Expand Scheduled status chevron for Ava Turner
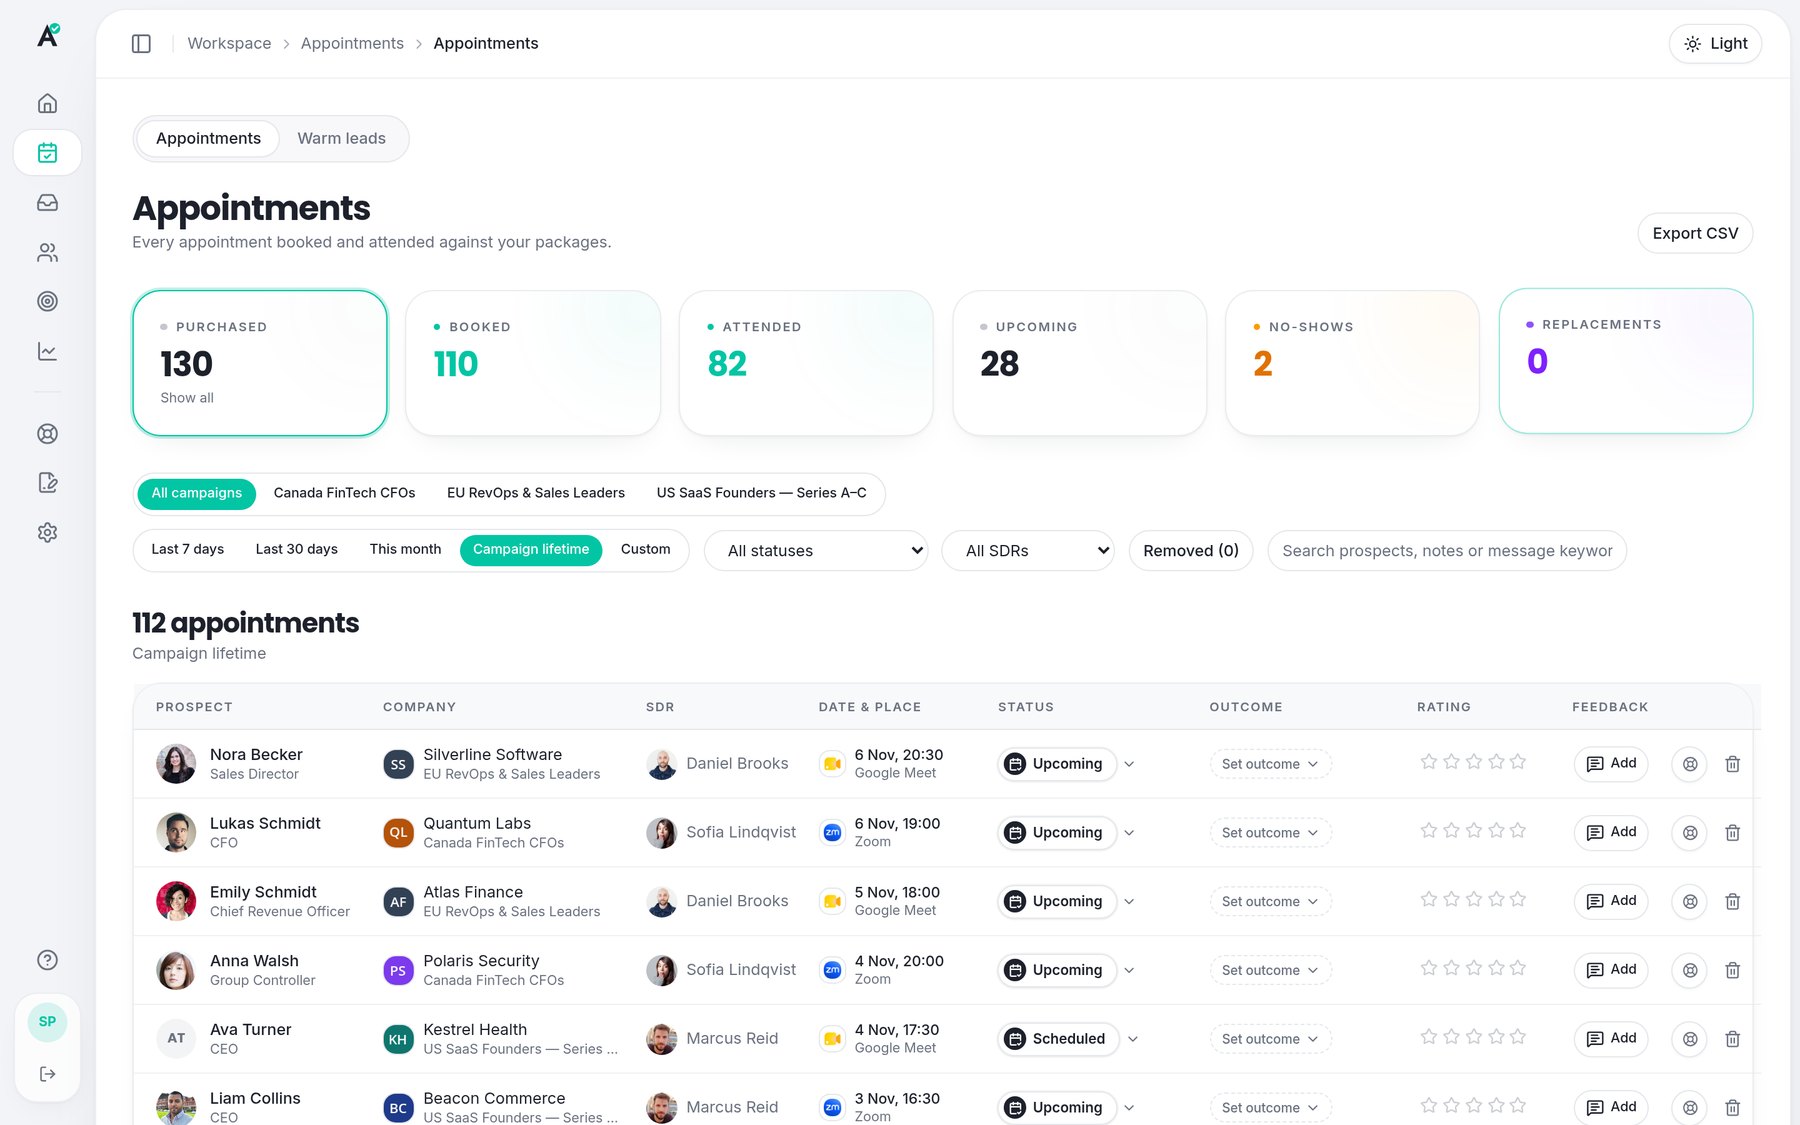The width and height of the screenshot is (1800, 1125). pos(1133,1039)
